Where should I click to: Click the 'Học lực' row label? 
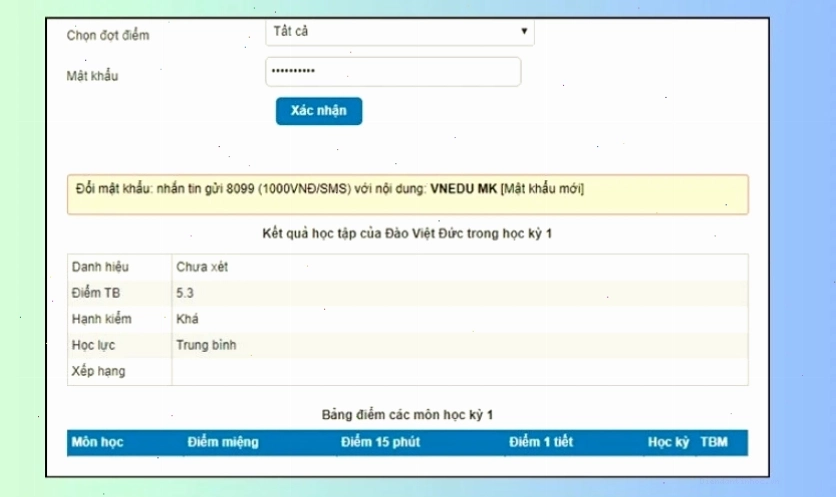tap(93, 345)
